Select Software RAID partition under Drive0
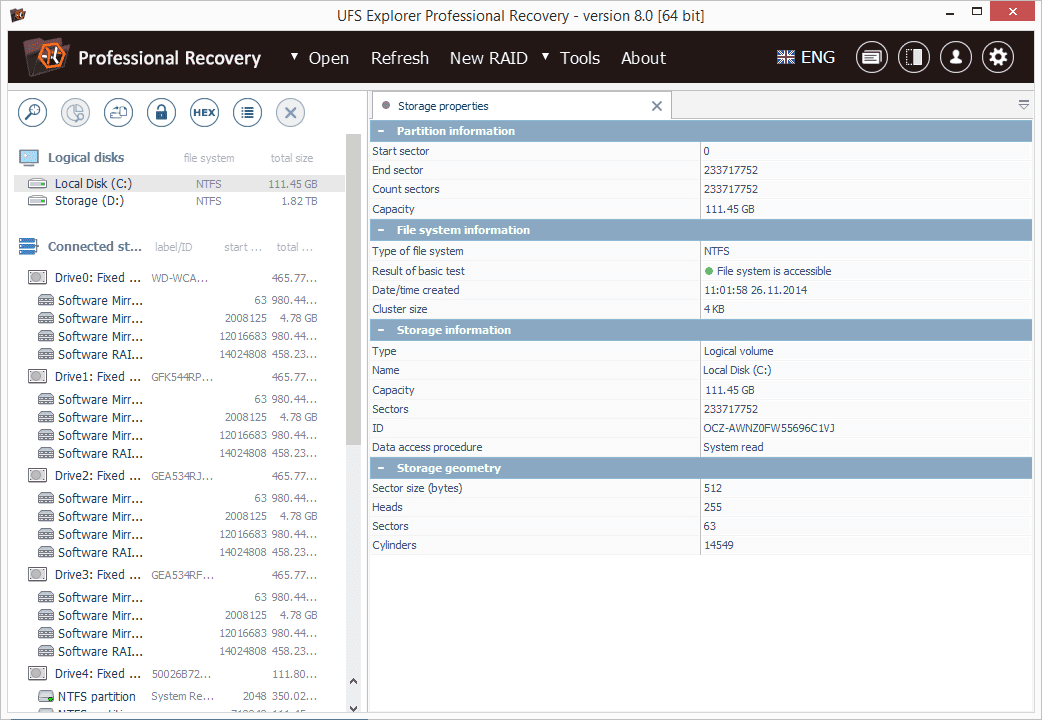Image resolution: width=1042 pixels, height=720 pixels. (x=179, y=354)
